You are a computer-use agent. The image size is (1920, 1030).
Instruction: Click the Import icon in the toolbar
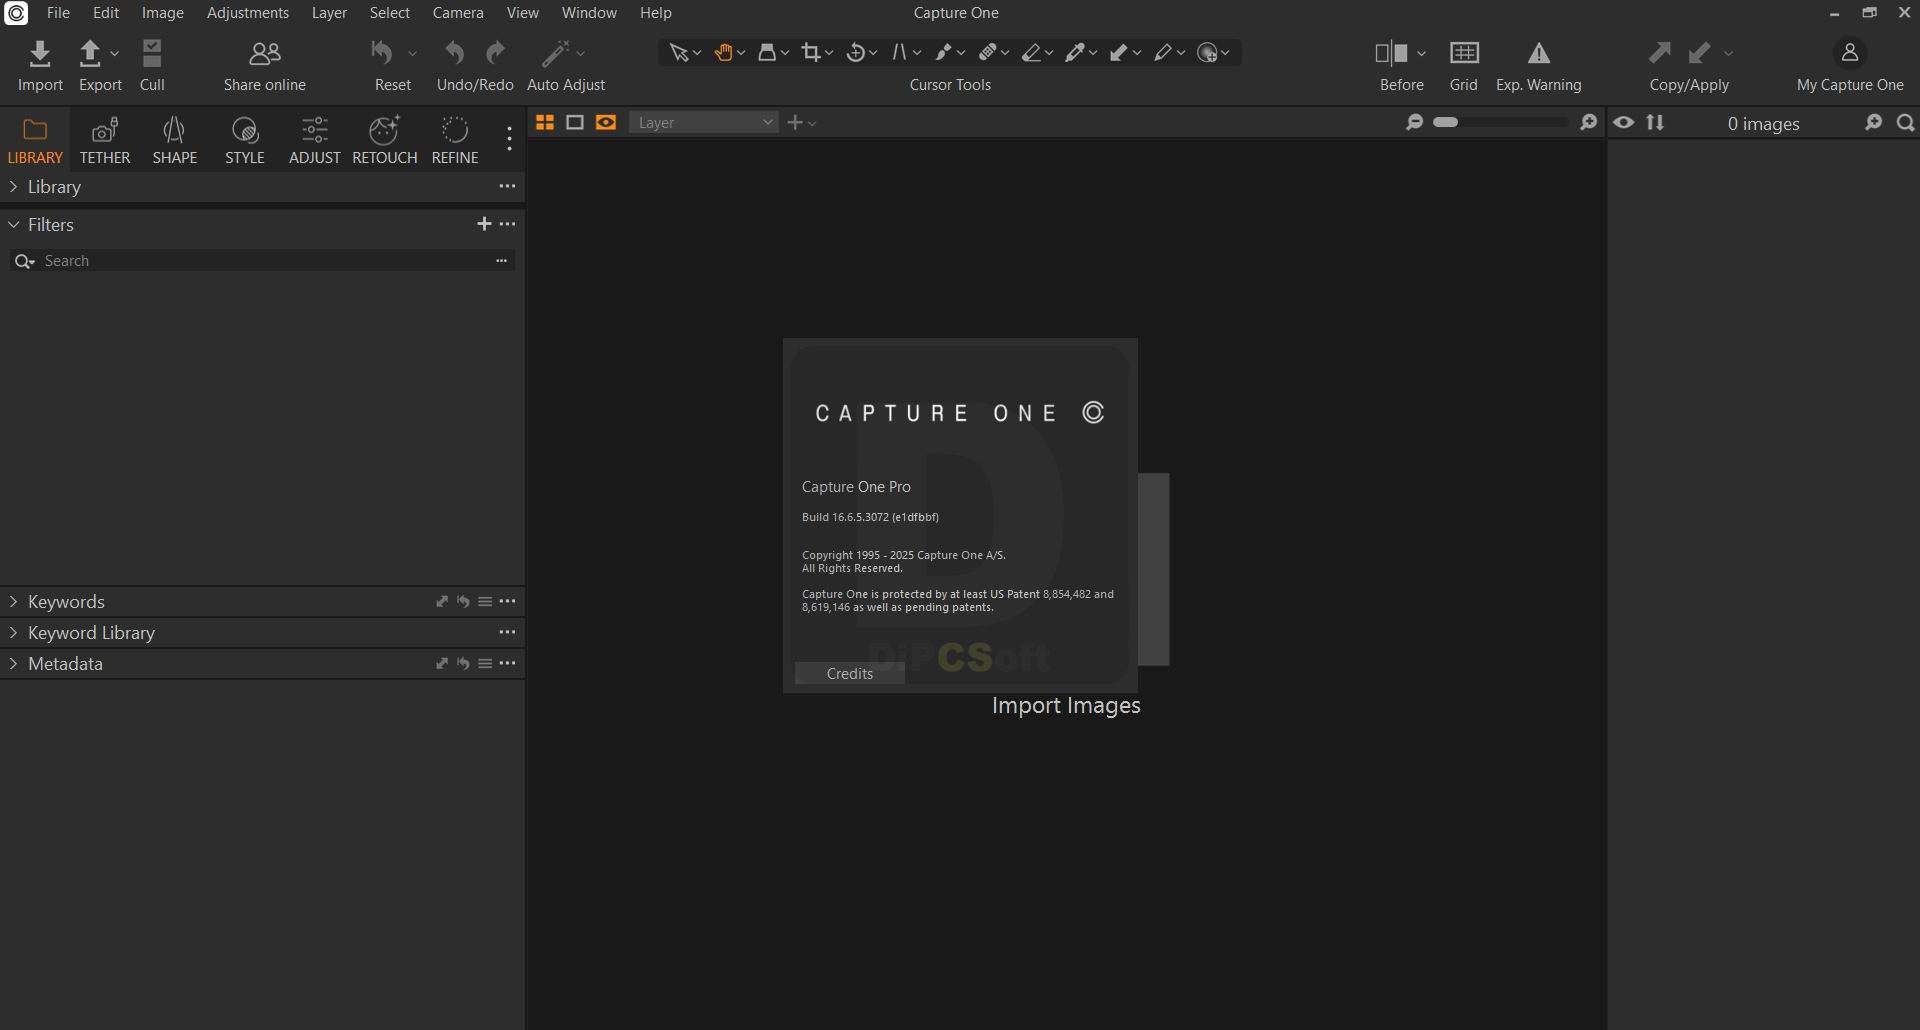click(40, 53)
